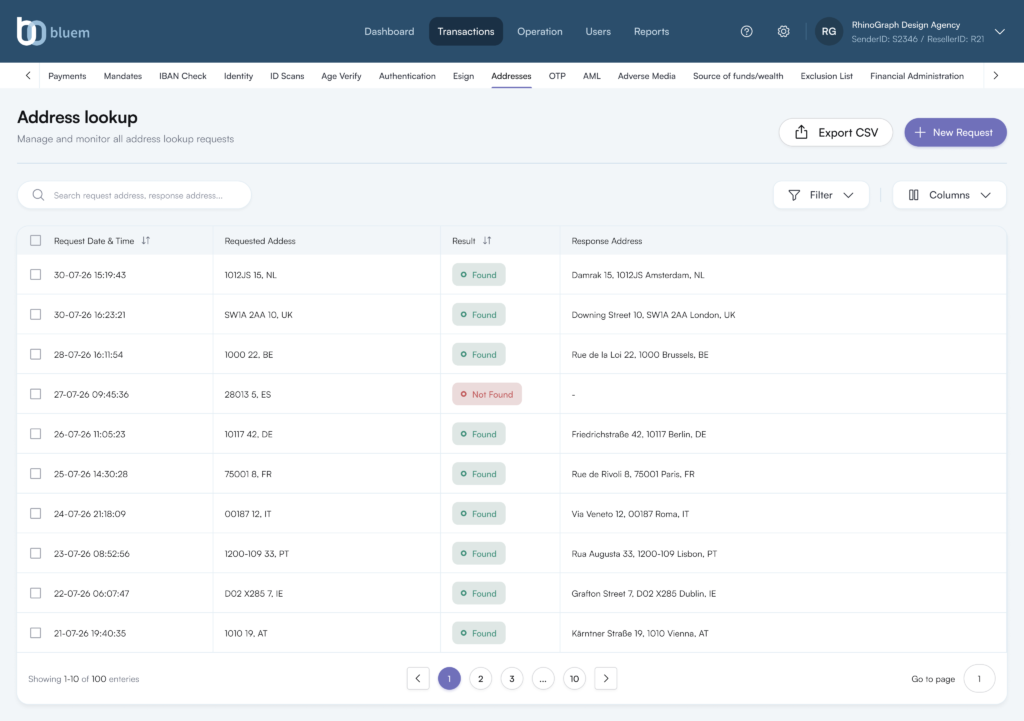
Task: Click the address search field
Action: [x=135, y=195]
